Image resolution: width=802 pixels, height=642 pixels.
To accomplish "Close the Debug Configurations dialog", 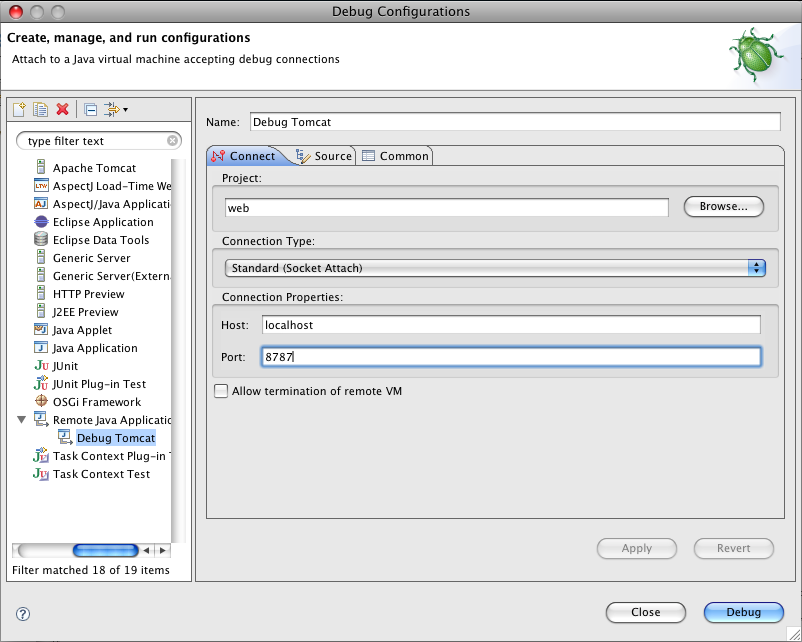I will pos(645,612).
